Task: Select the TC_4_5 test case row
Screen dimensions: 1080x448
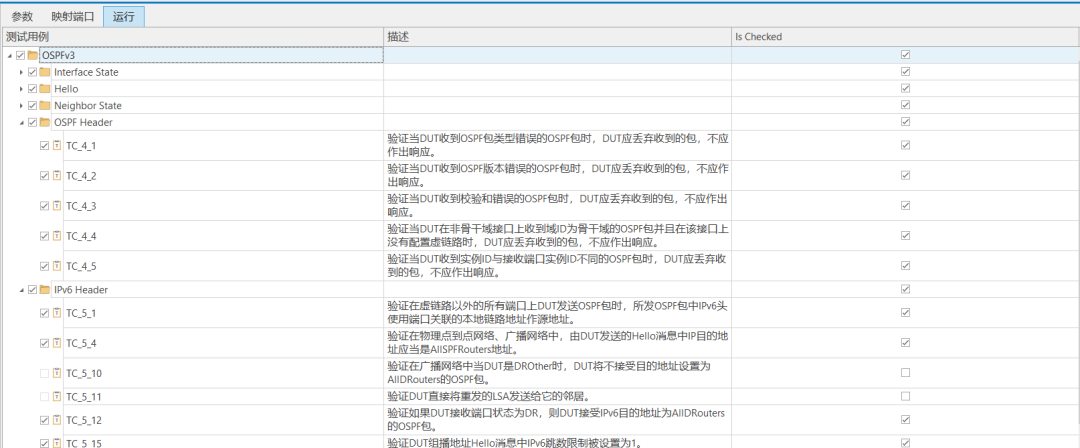Action: pyautogui.click(x=80, y=266)
